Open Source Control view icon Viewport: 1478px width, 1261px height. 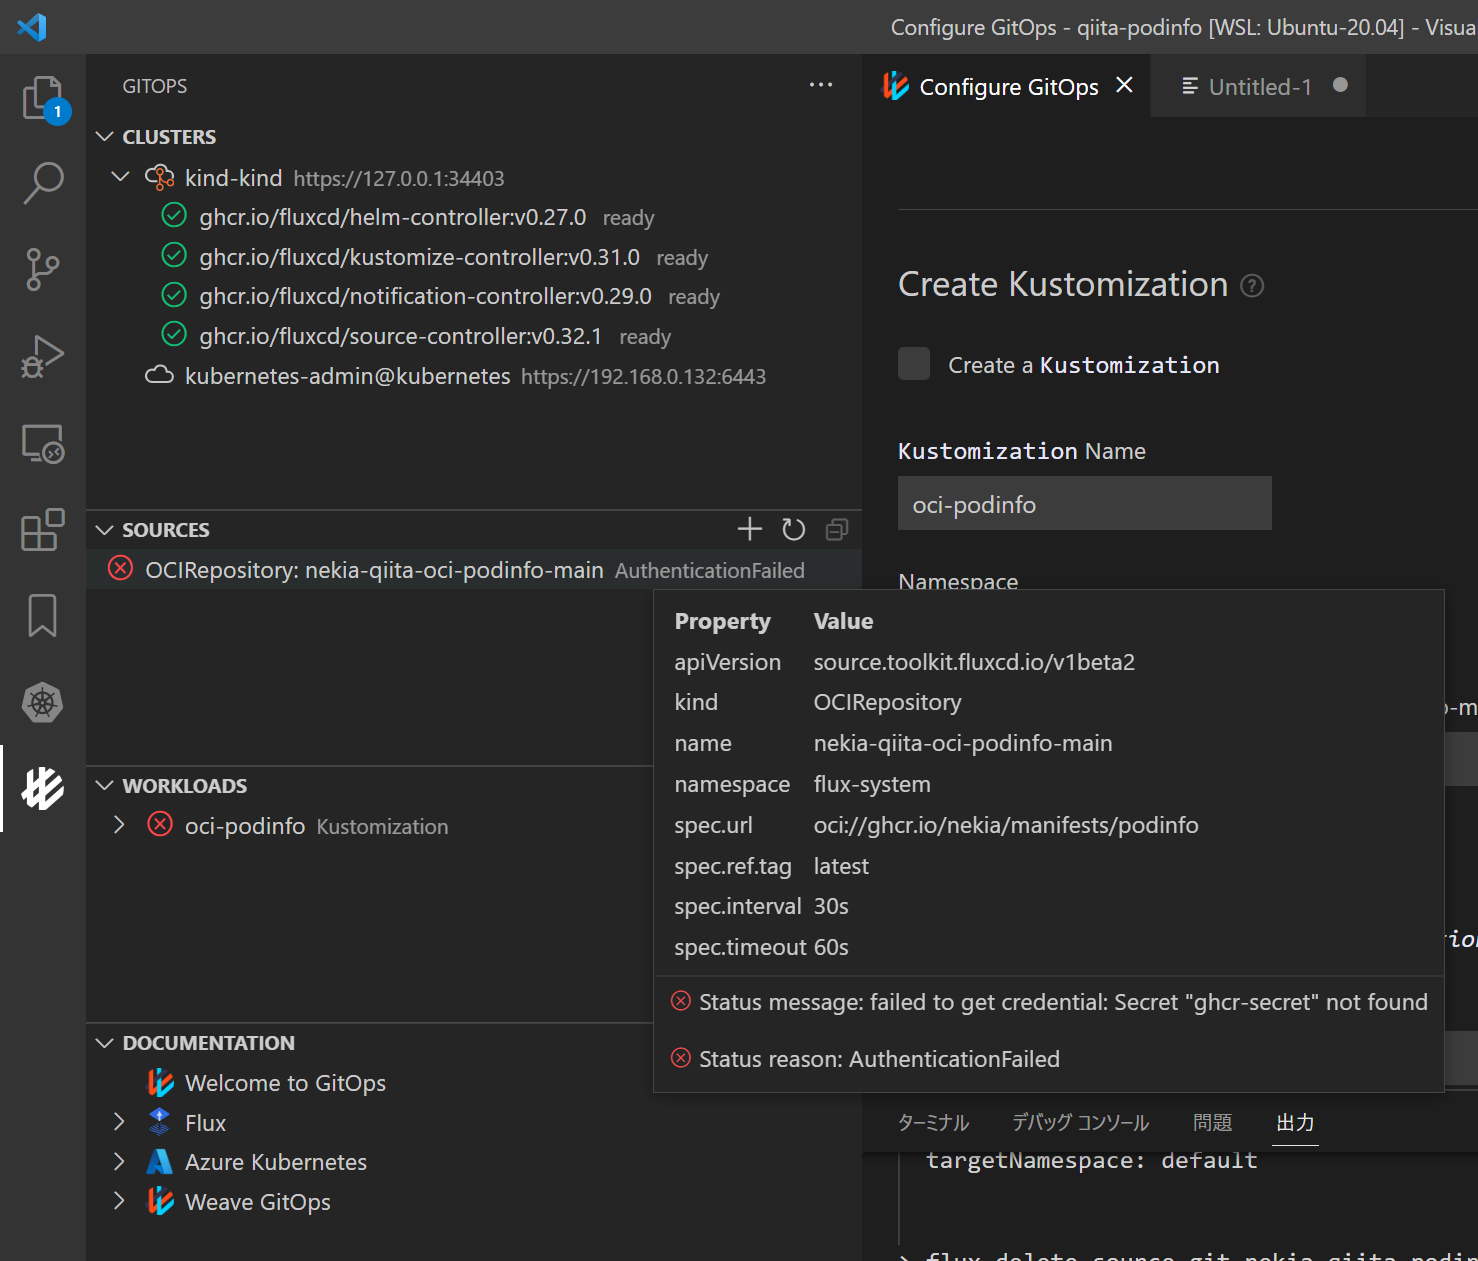pyautogui.click(x=43, y=269)
